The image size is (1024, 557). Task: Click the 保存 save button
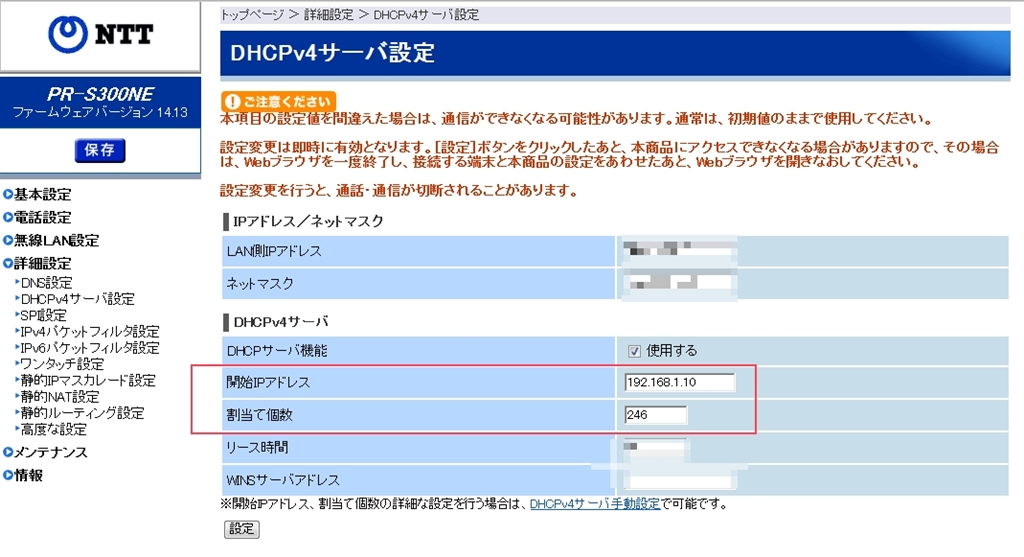click(99, 150)
